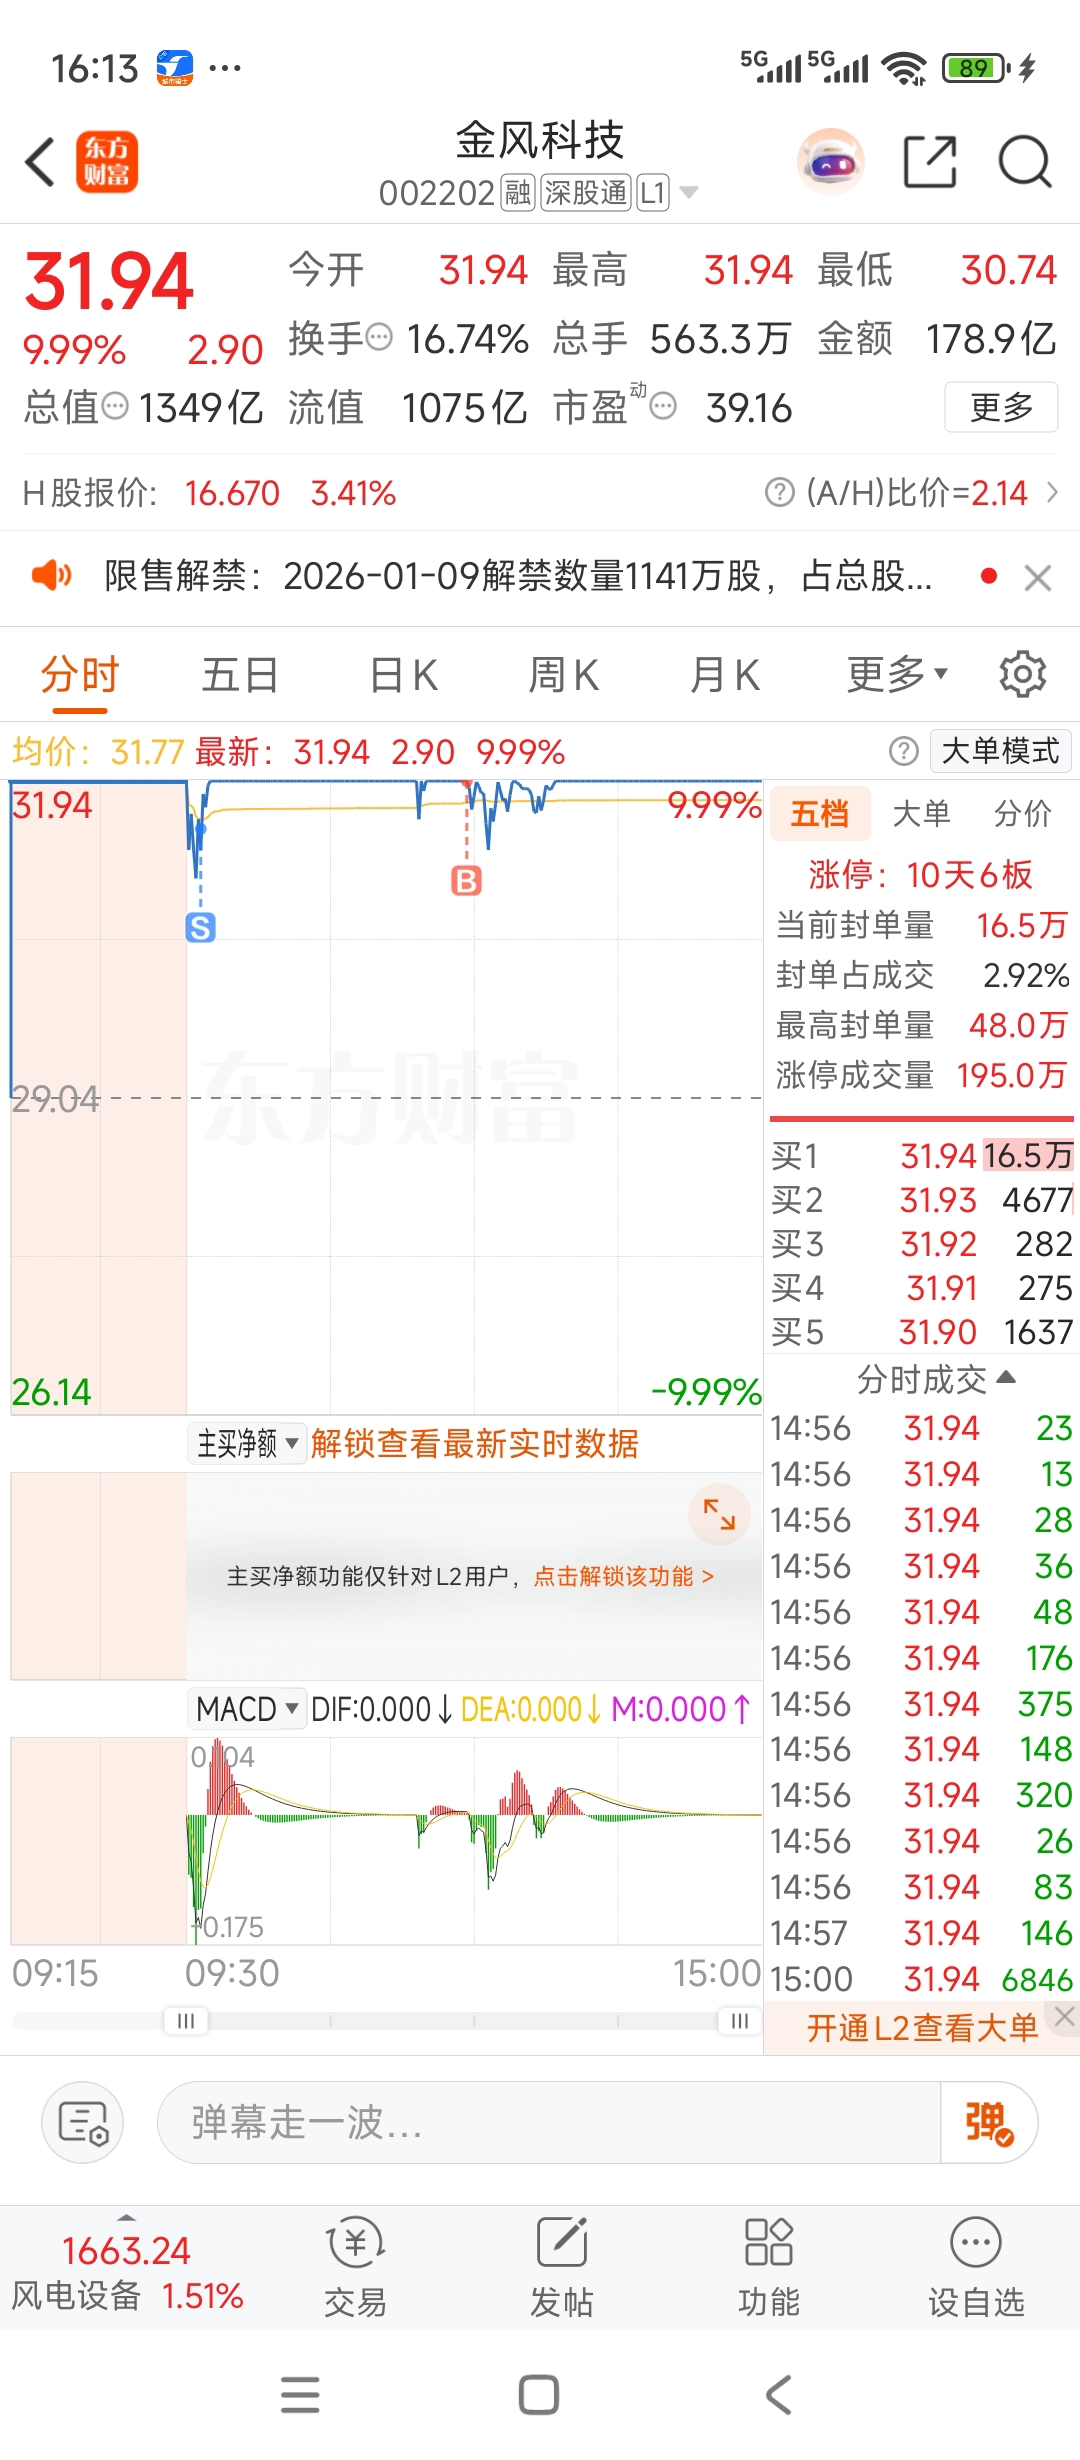Viewport: 1080px width, 2460px height.
Task: Tap the 深股通 tag
Action: point(586,192)
